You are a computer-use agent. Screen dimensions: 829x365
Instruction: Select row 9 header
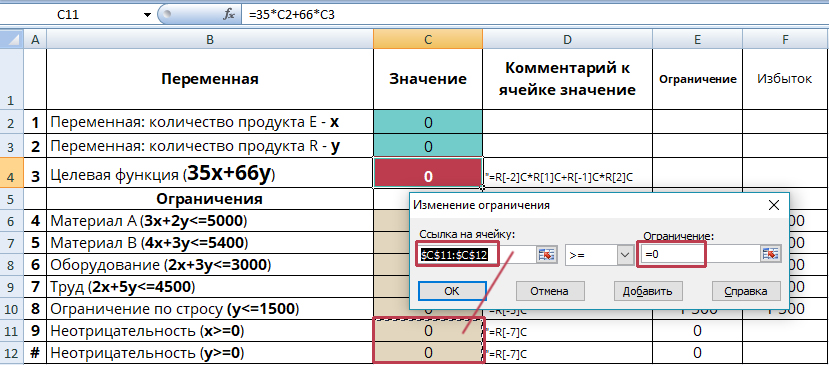tap(12, 287)
